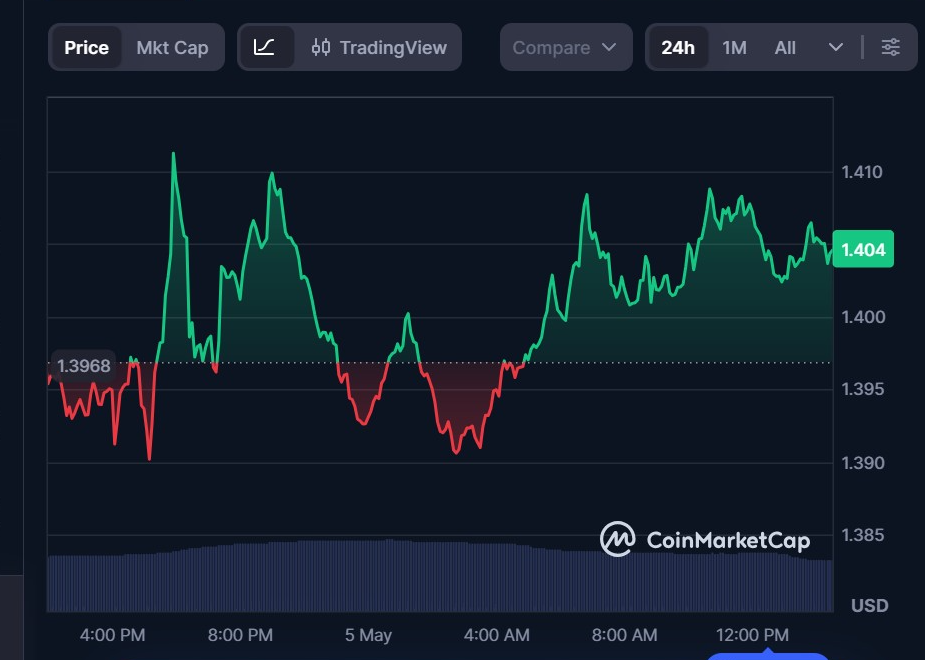Image resolution: width=925 pixels, height=660 pixels.
Task: Expand more time range options chevron
Action: pyautogui.click(x=836, y=47)
